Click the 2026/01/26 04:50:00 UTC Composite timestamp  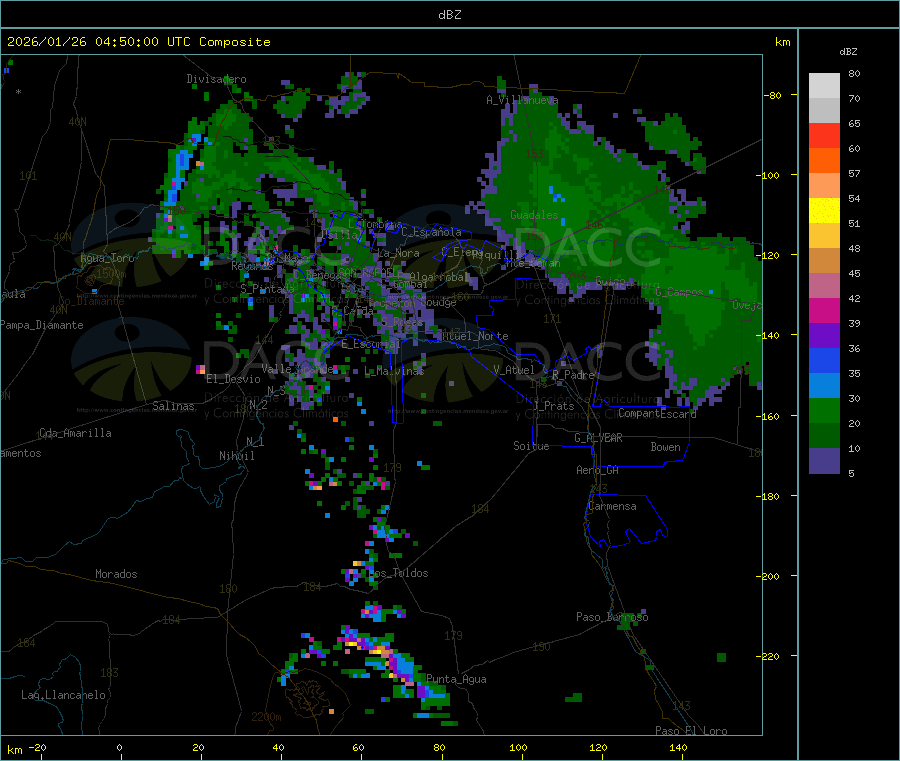[x=138, y=42]
